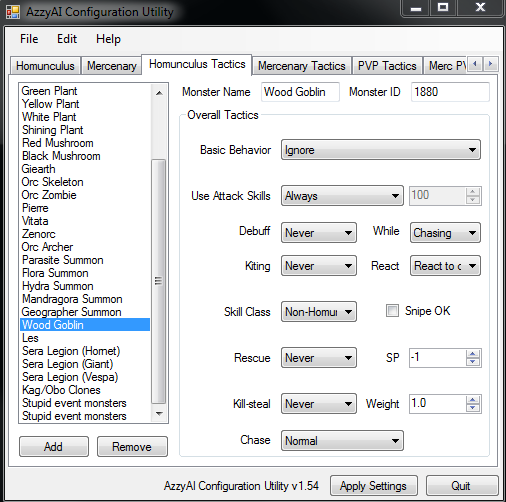Select Pierre in monster list

(x=85, y=208)
